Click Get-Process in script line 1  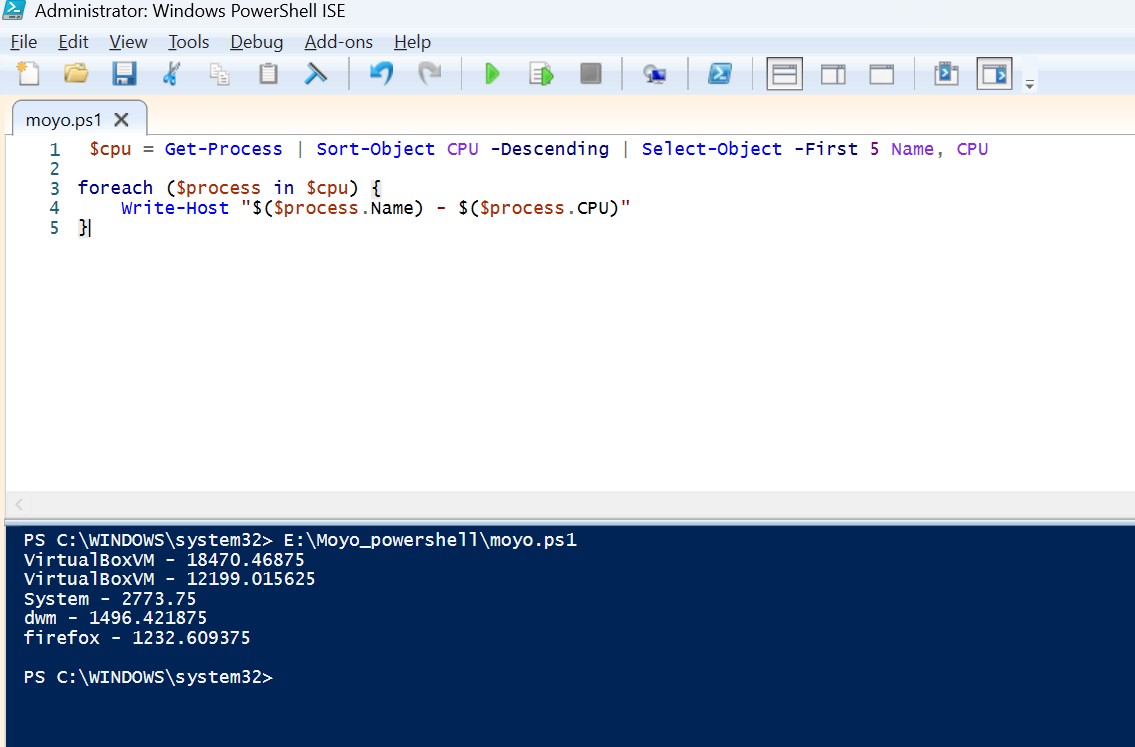pyautogui.click(x=224, y=149)
